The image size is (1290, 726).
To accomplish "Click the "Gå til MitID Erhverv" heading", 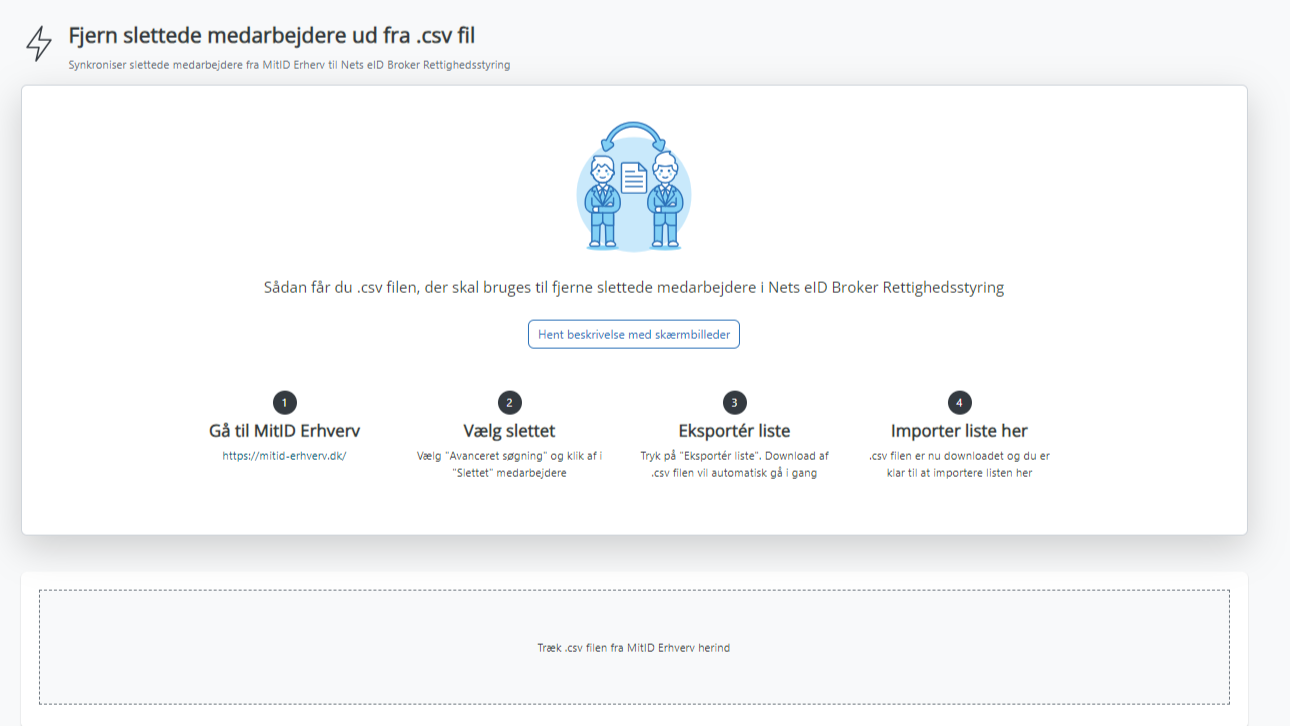I will point(284,431).
